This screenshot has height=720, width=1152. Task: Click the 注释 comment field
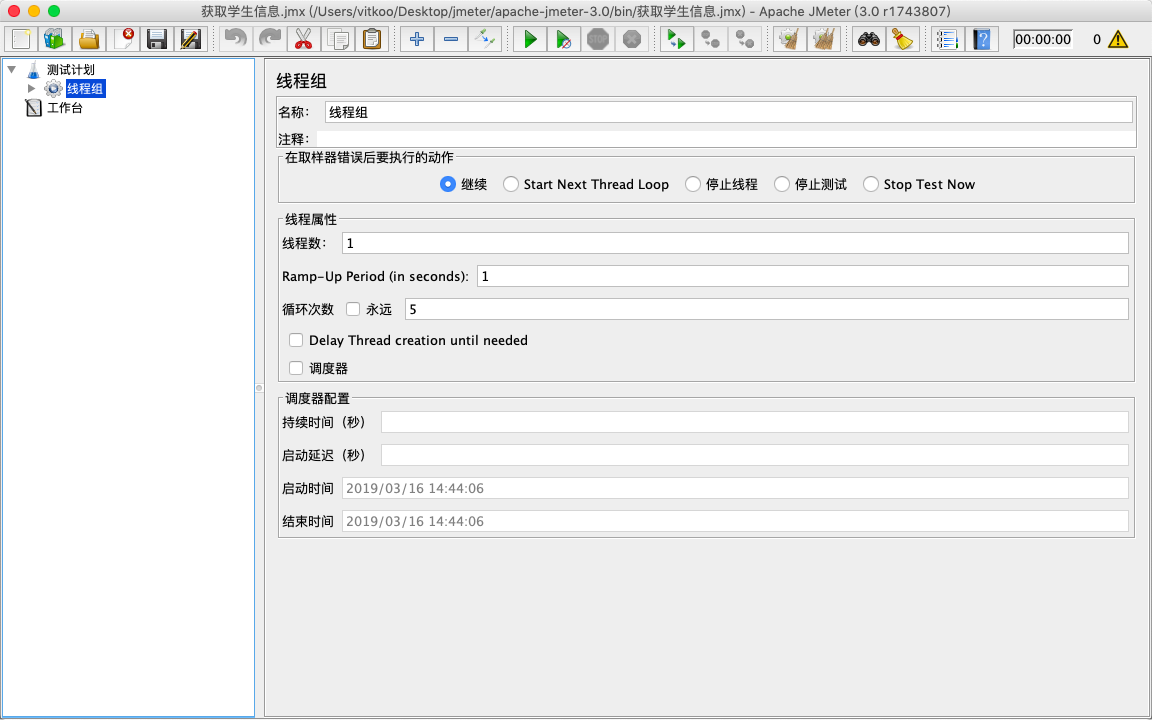click(726, 139)
